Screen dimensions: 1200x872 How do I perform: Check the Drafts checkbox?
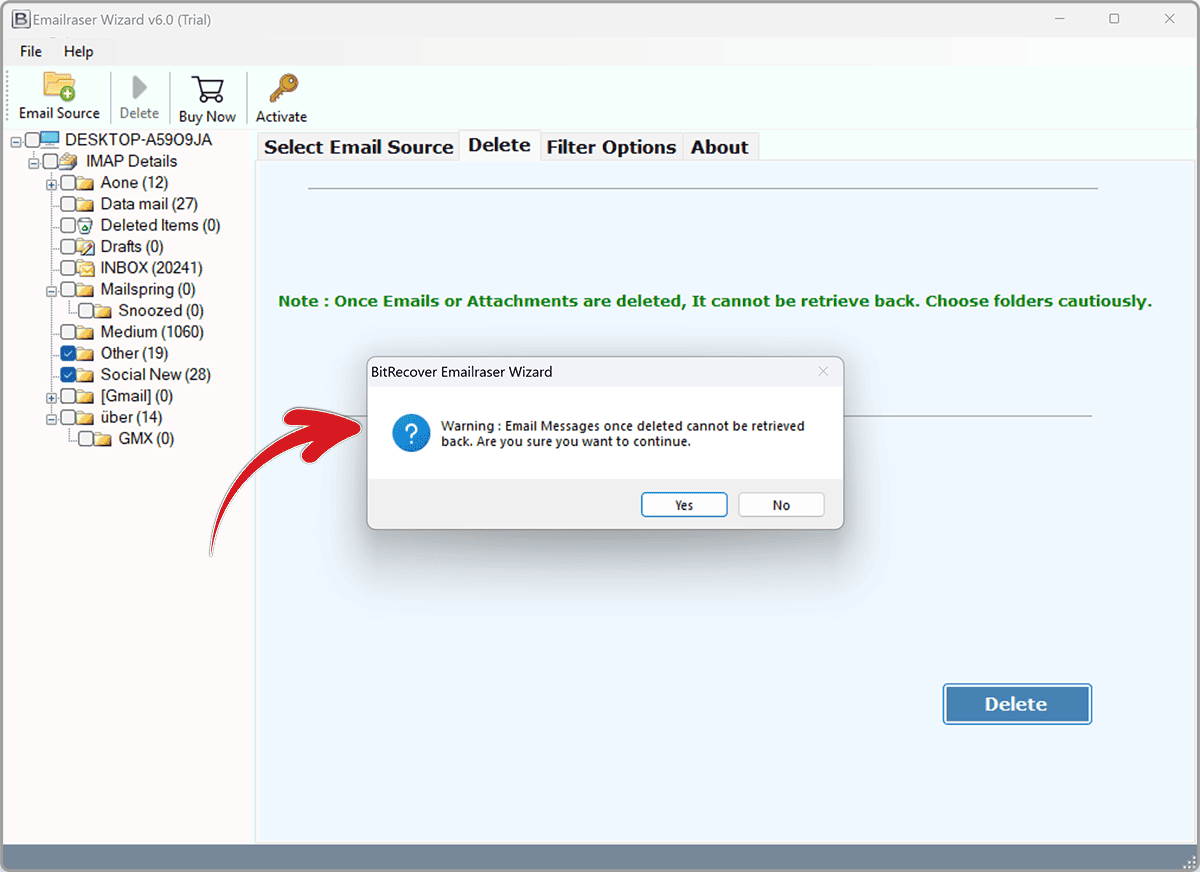pos(68,247)
